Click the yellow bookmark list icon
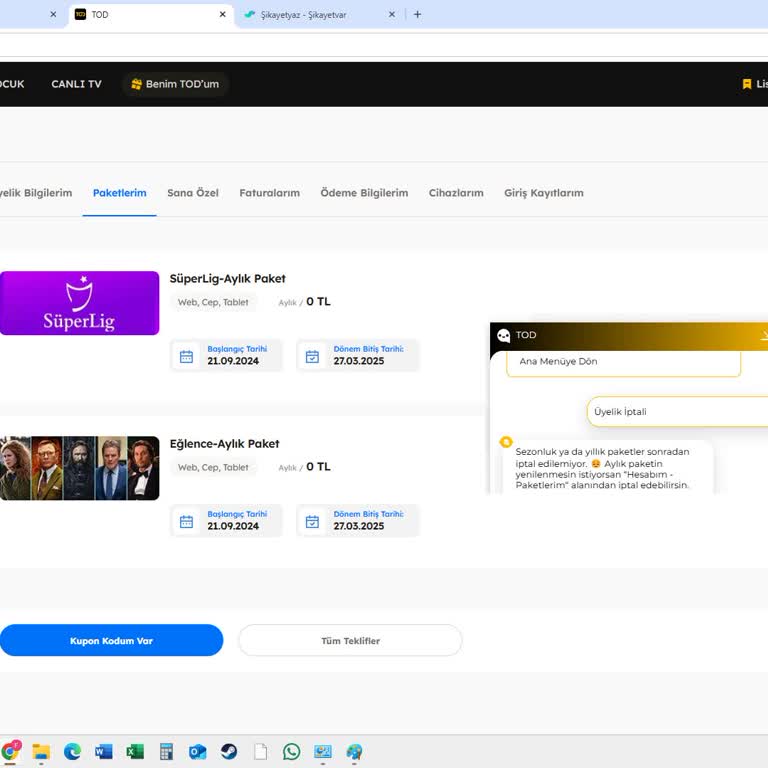 746,84
